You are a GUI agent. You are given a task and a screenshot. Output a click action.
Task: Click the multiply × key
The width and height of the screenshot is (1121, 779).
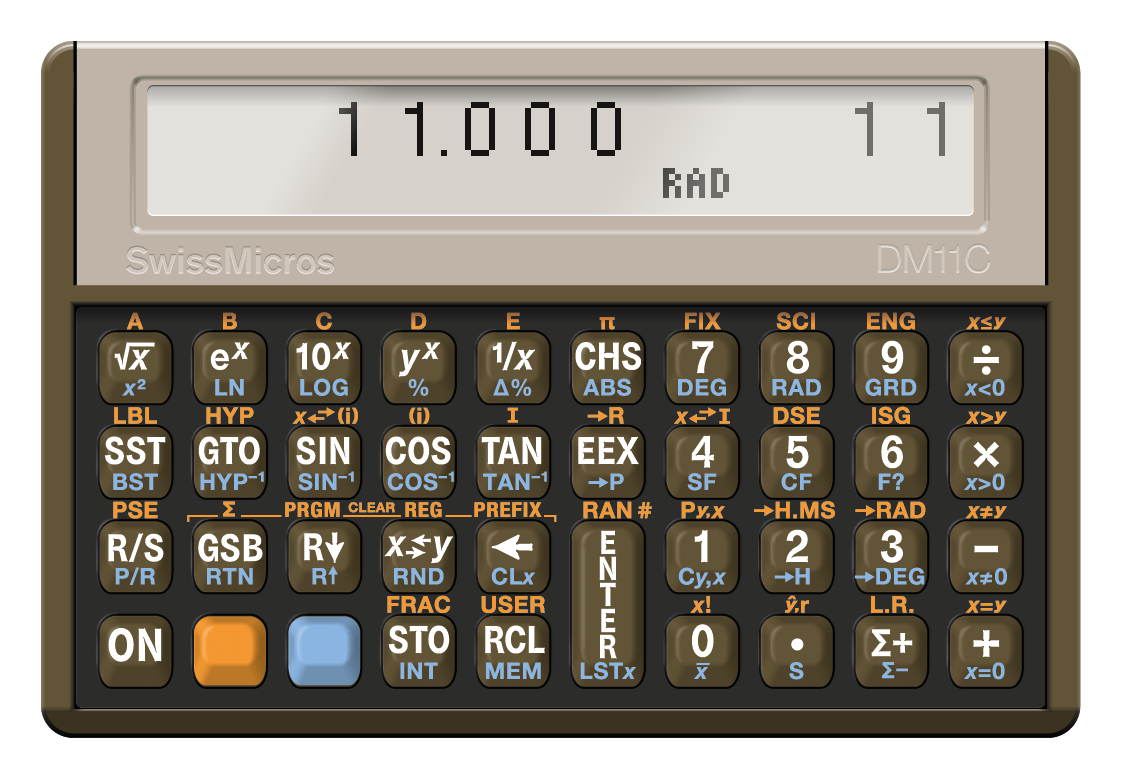tap(985, 462)
